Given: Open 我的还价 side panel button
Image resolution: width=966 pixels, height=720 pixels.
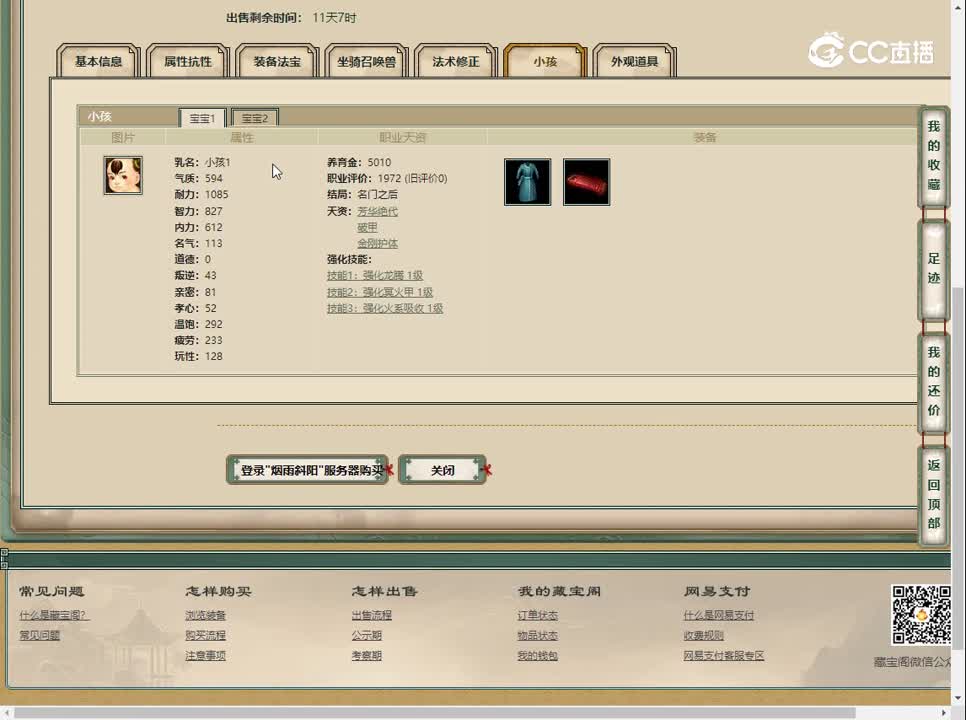Looking at the screenshot, I should coord(933,381).
